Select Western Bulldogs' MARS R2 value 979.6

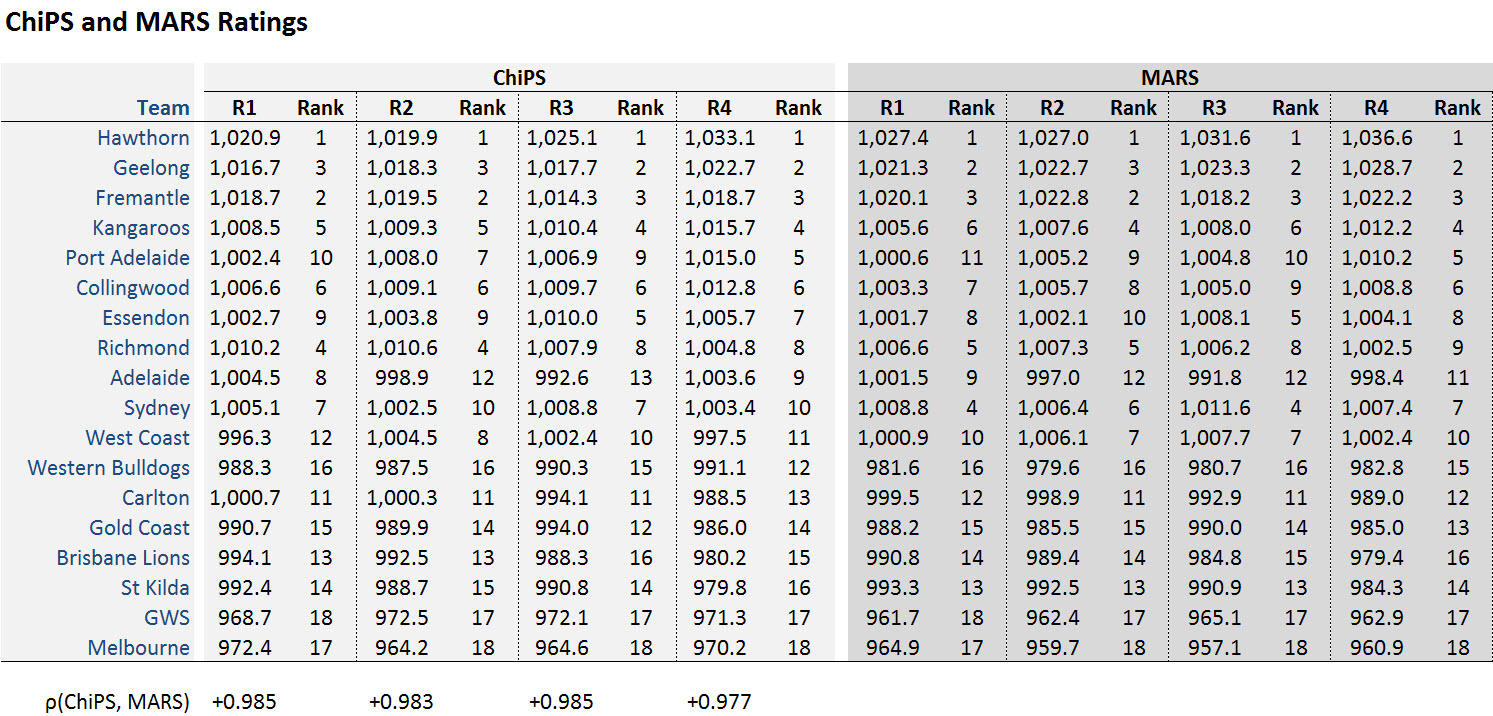pyautogui.click(x=1053, y=468)
